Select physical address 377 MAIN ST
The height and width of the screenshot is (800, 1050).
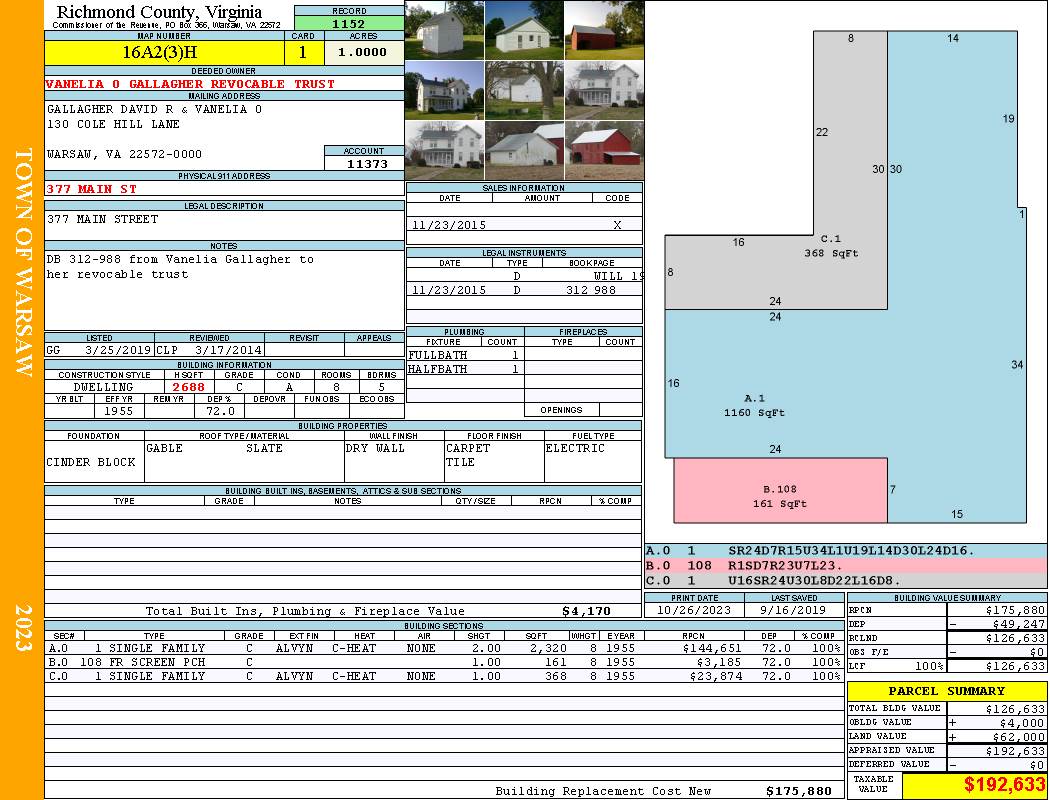point(91,189)
